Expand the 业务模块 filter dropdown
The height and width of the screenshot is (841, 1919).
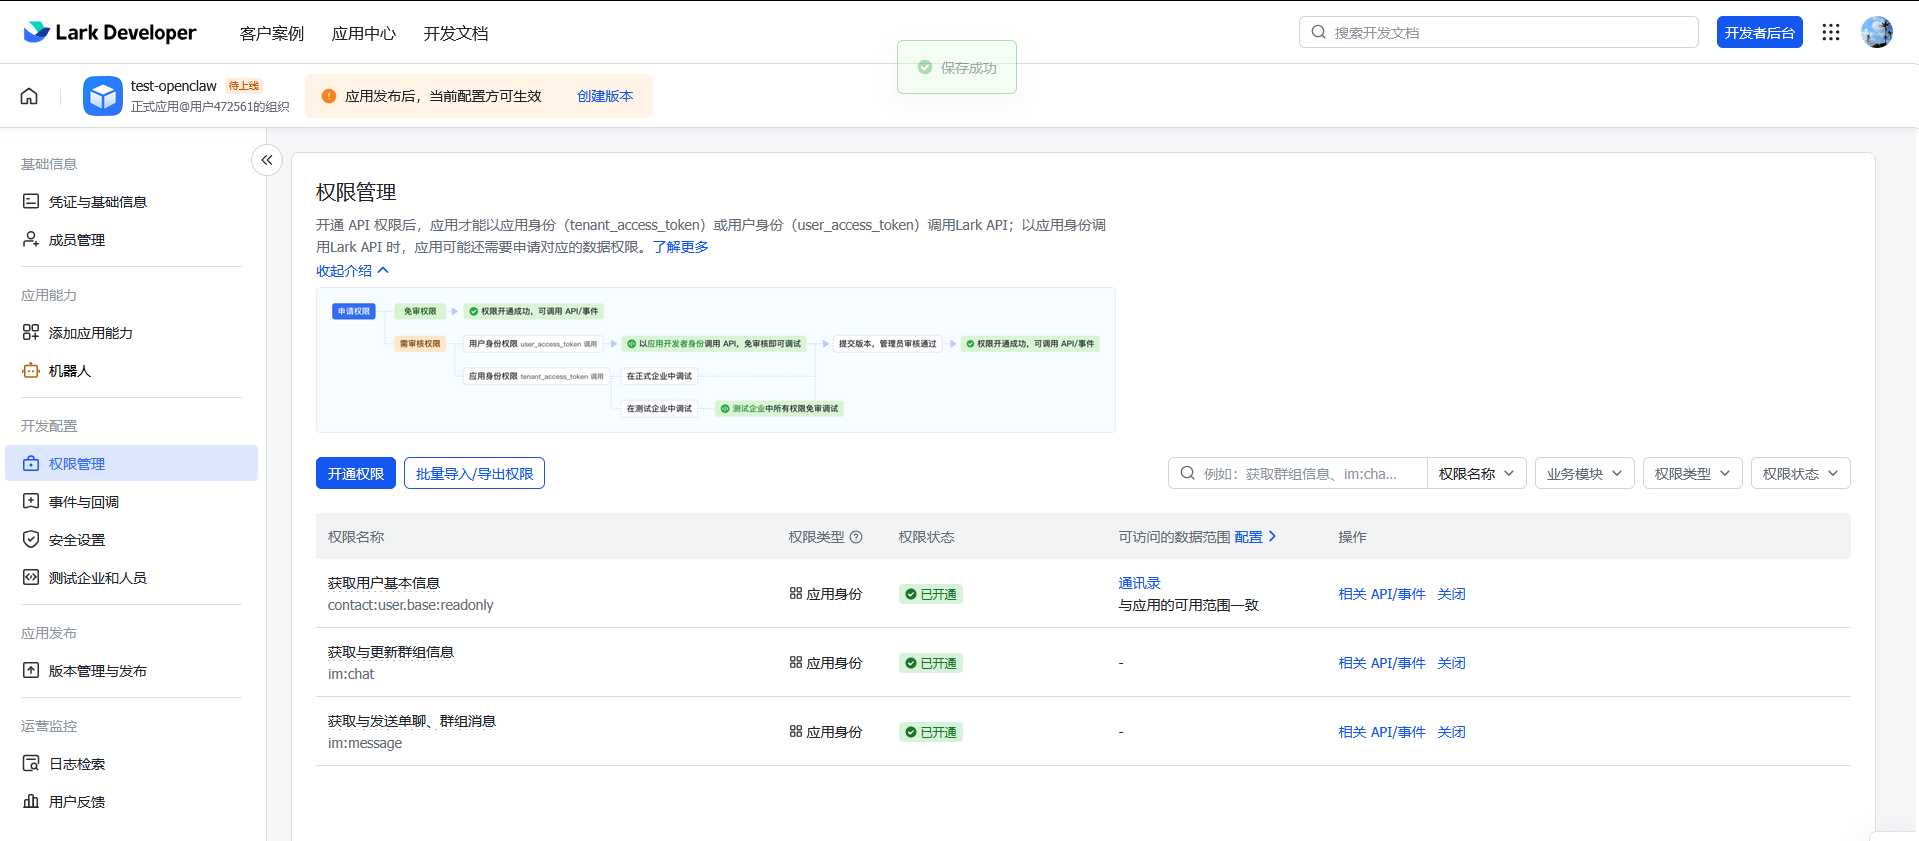click(1584, 474)
